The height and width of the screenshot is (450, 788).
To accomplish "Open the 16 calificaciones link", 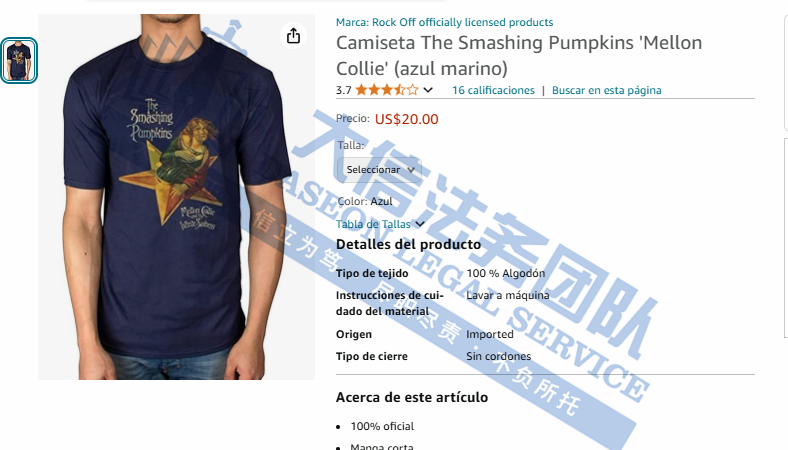I will coord(493,90).
